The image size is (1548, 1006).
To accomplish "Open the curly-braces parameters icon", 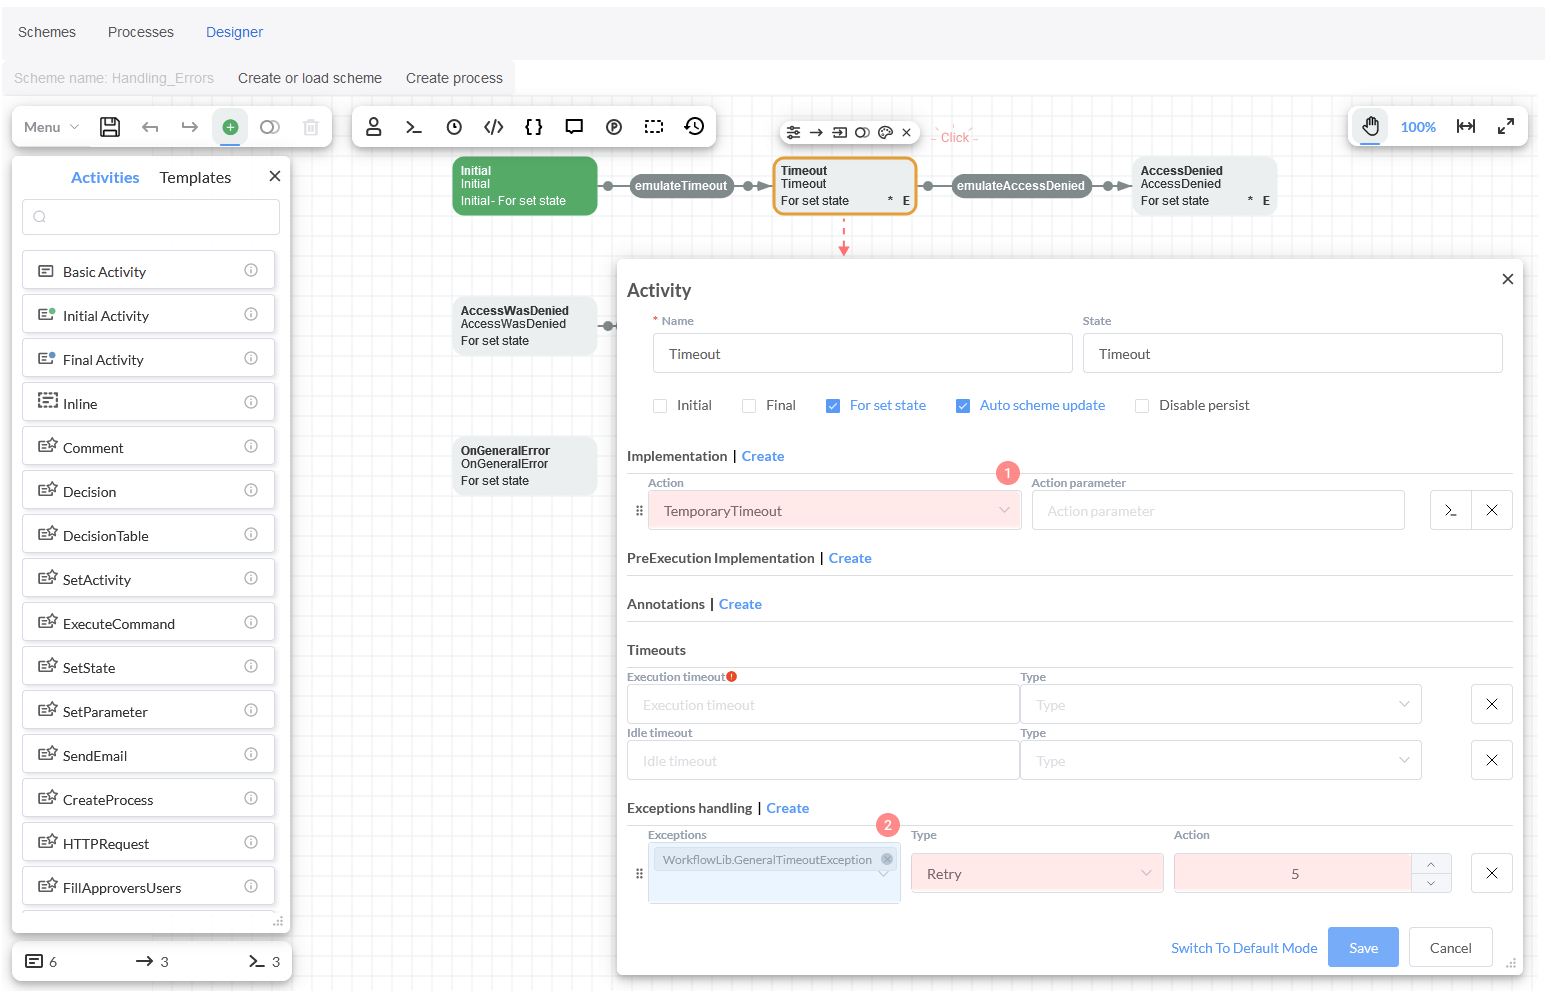I will point(534,127).
